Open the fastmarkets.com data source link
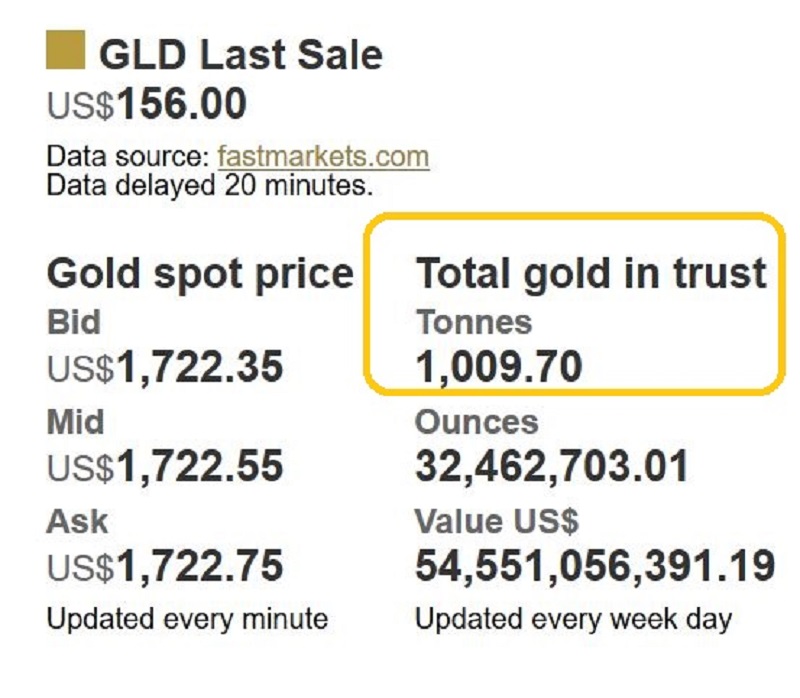 coord(323,156)
